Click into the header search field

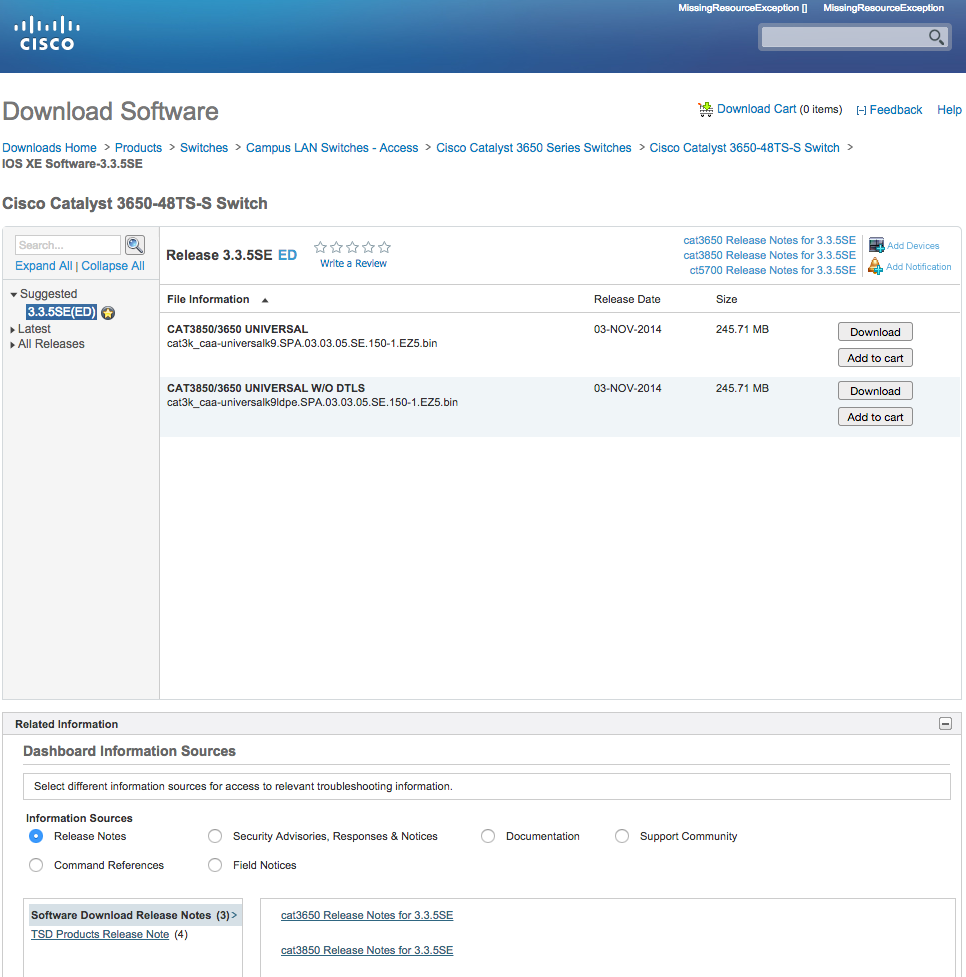pos(844,37)
